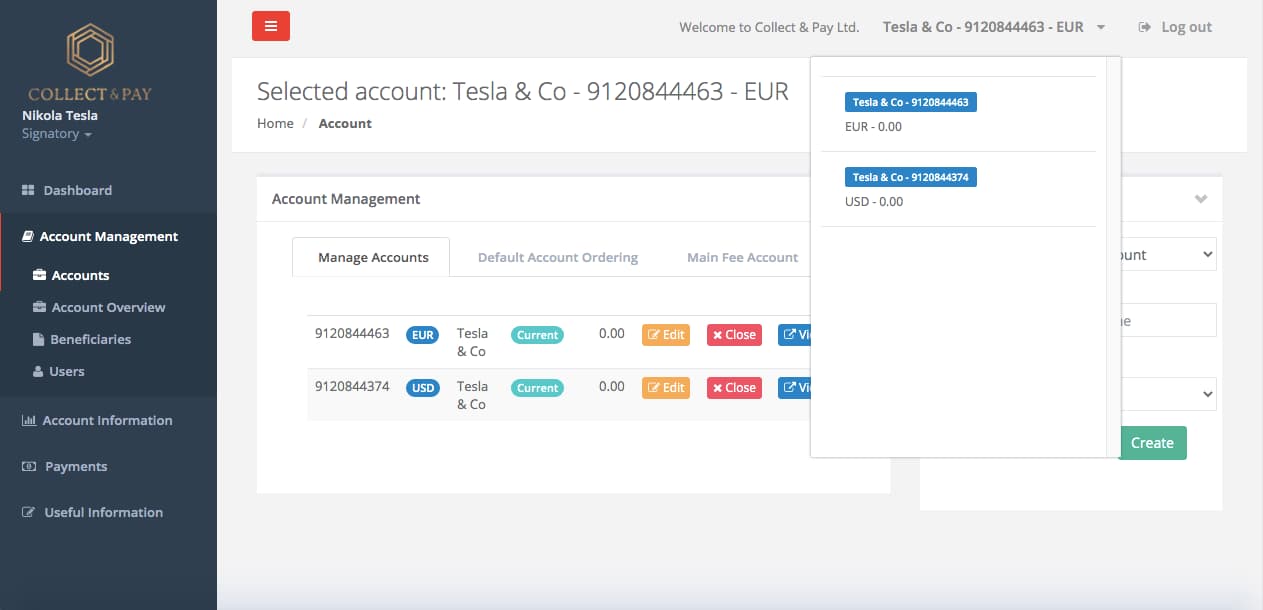The width and height of the screenshot is (1263, 610).
Task: Collapse the Account Management sidebar section
Action: click(x=108, y=237)
